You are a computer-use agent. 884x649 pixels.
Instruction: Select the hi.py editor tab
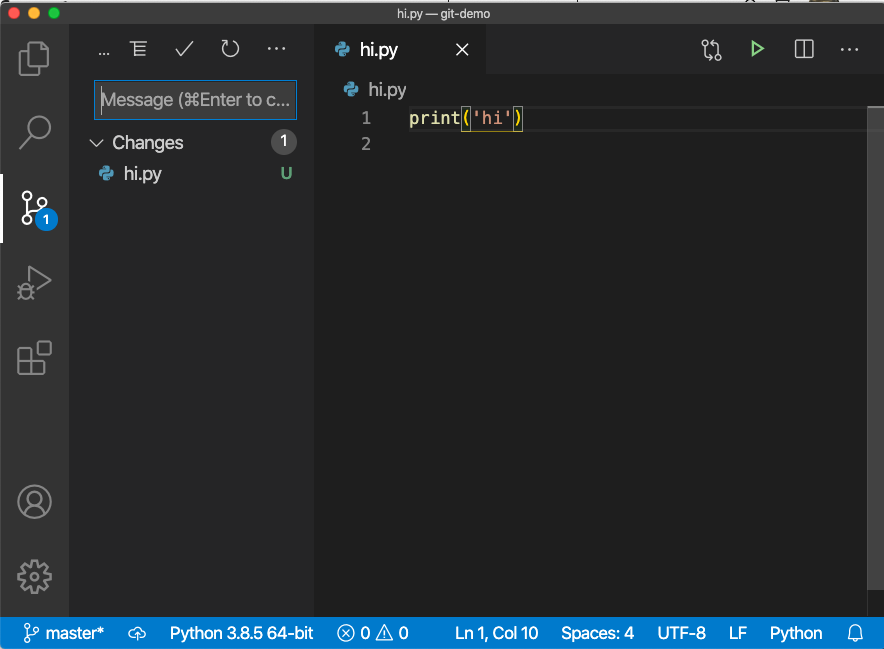(378, 50)
